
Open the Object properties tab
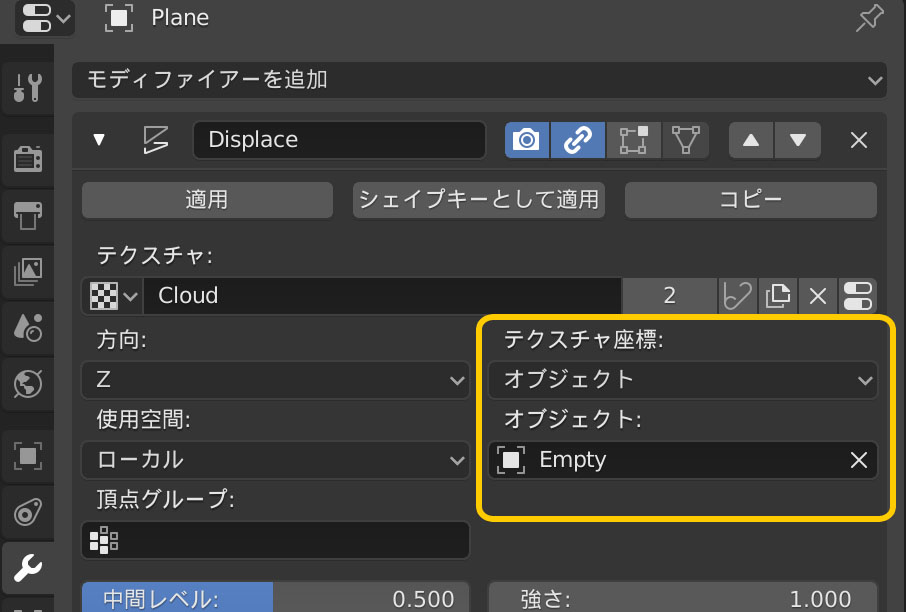[27, 451]
